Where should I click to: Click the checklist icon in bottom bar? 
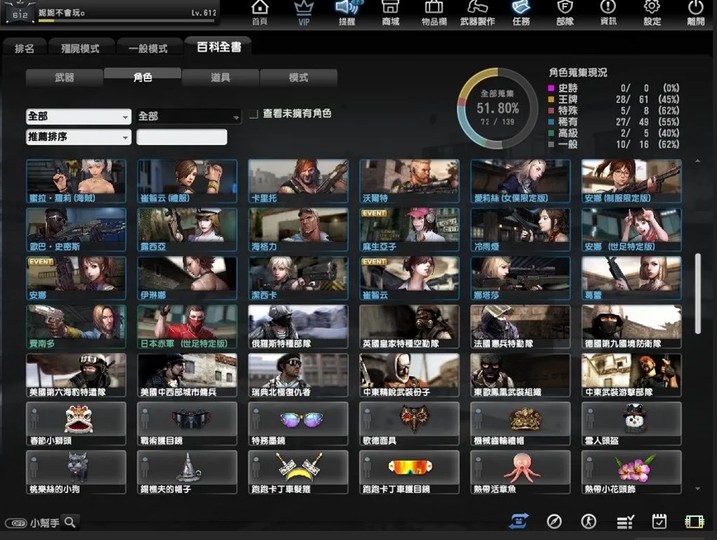[625, 521]
